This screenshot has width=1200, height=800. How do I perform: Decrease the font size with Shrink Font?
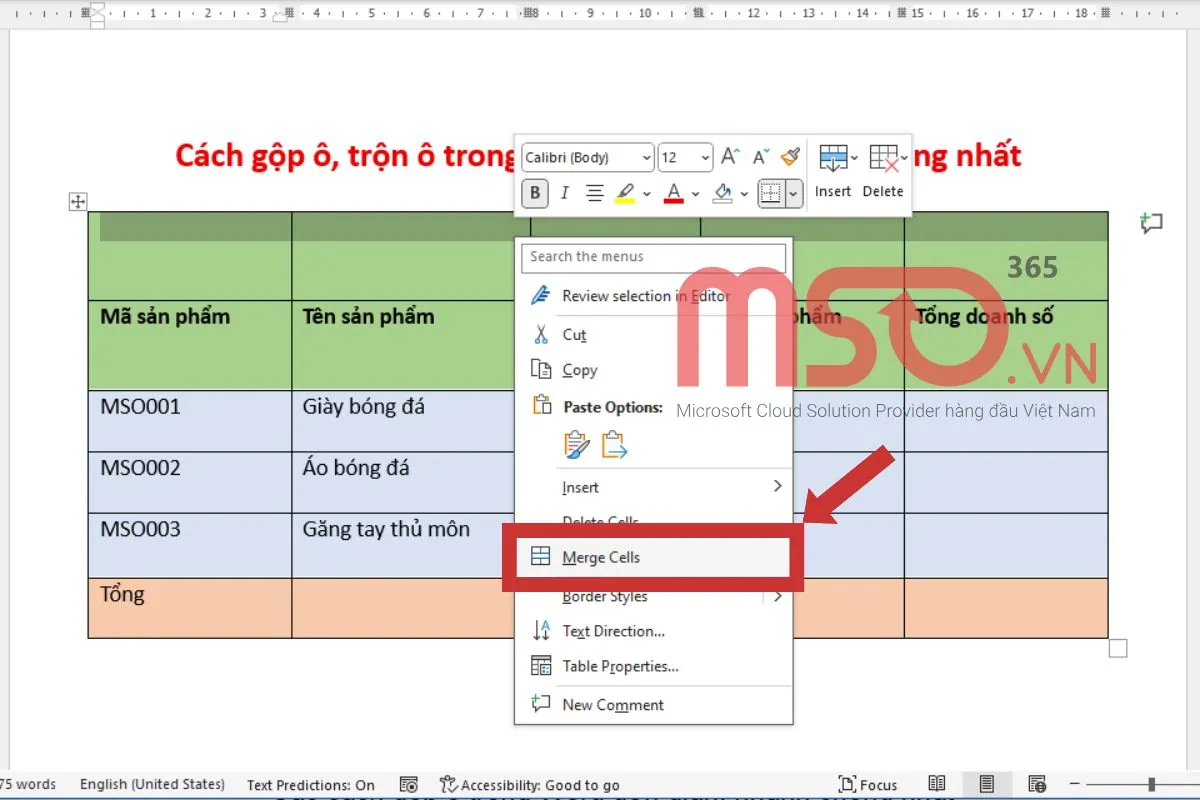click(760, 155)
